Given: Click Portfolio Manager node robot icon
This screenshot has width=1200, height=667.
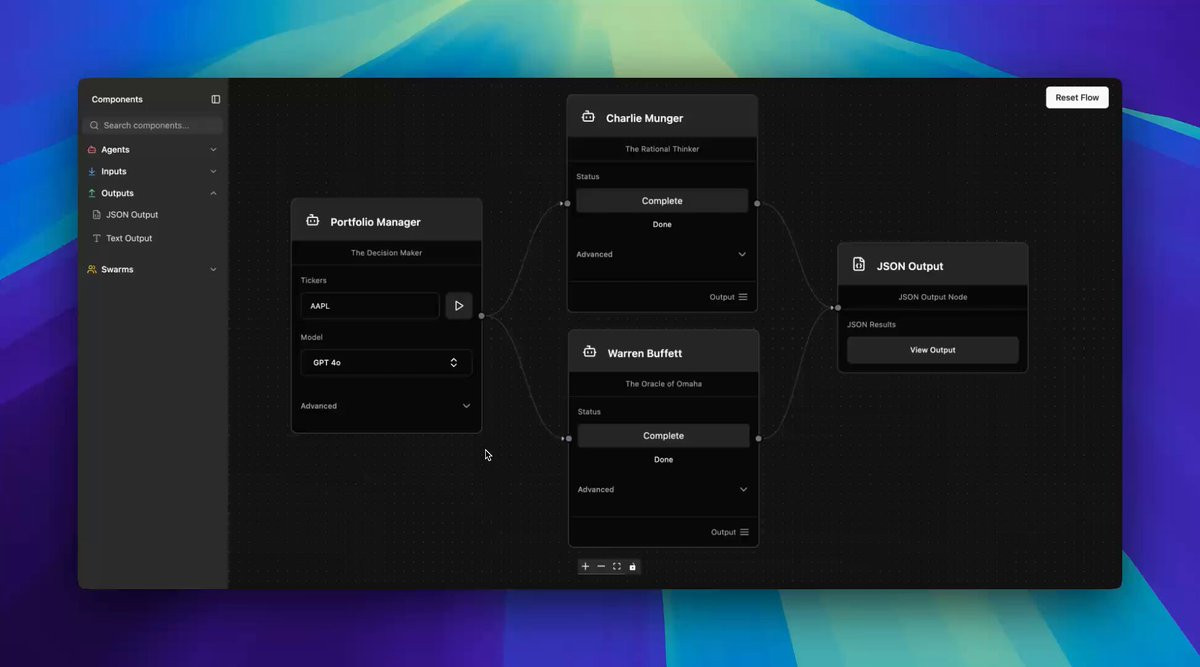Looking at the screenshot, I should pyautogui.click(x=312, y=221).
